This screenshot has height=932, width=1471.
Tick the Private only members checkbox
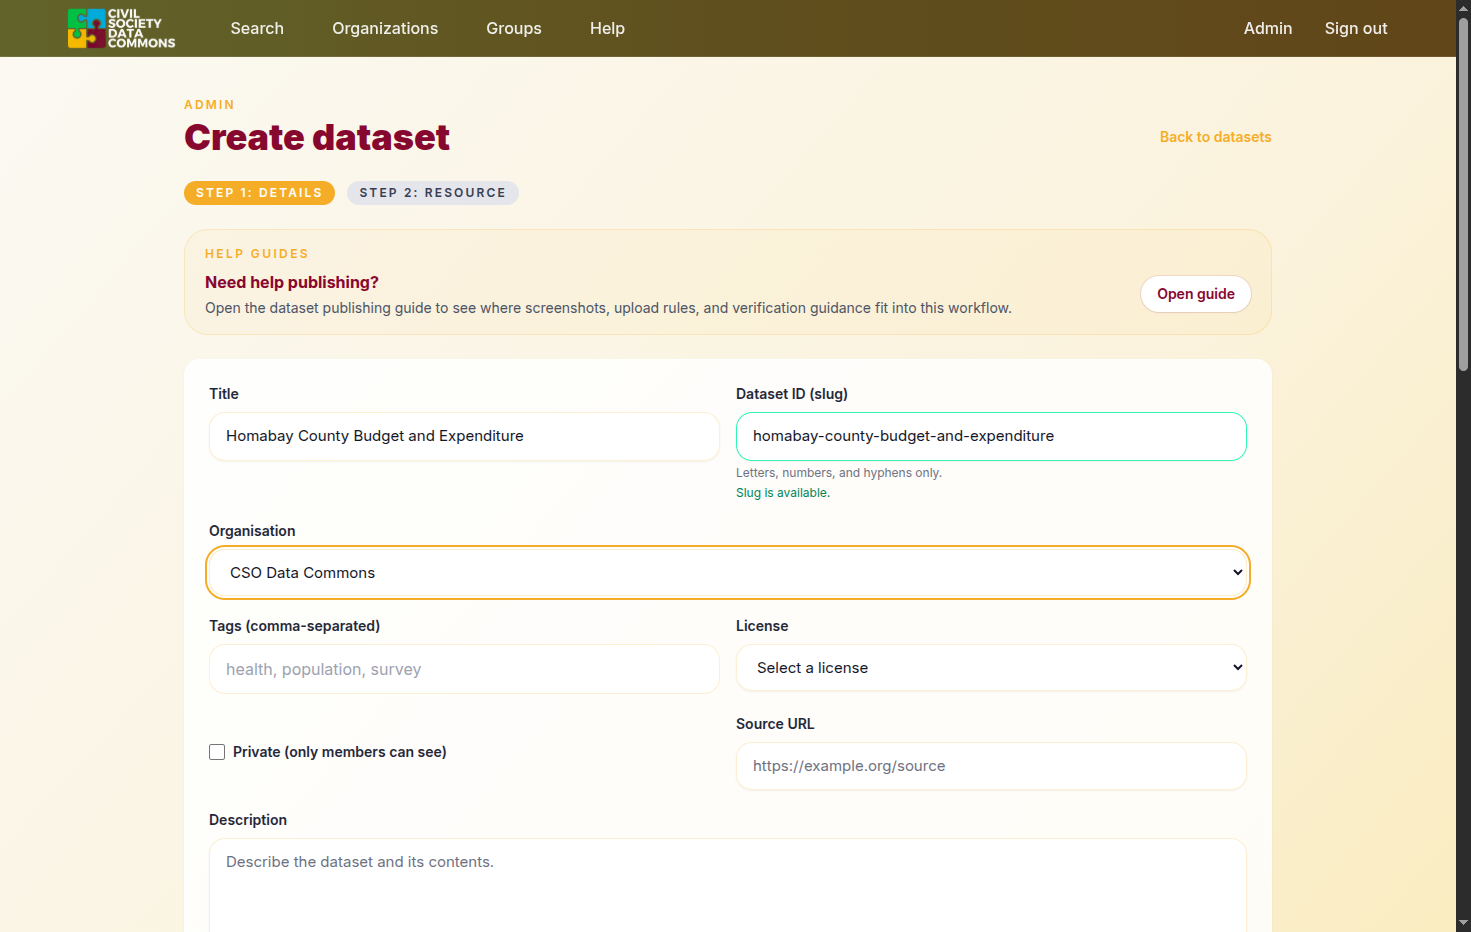coord(217,752)
